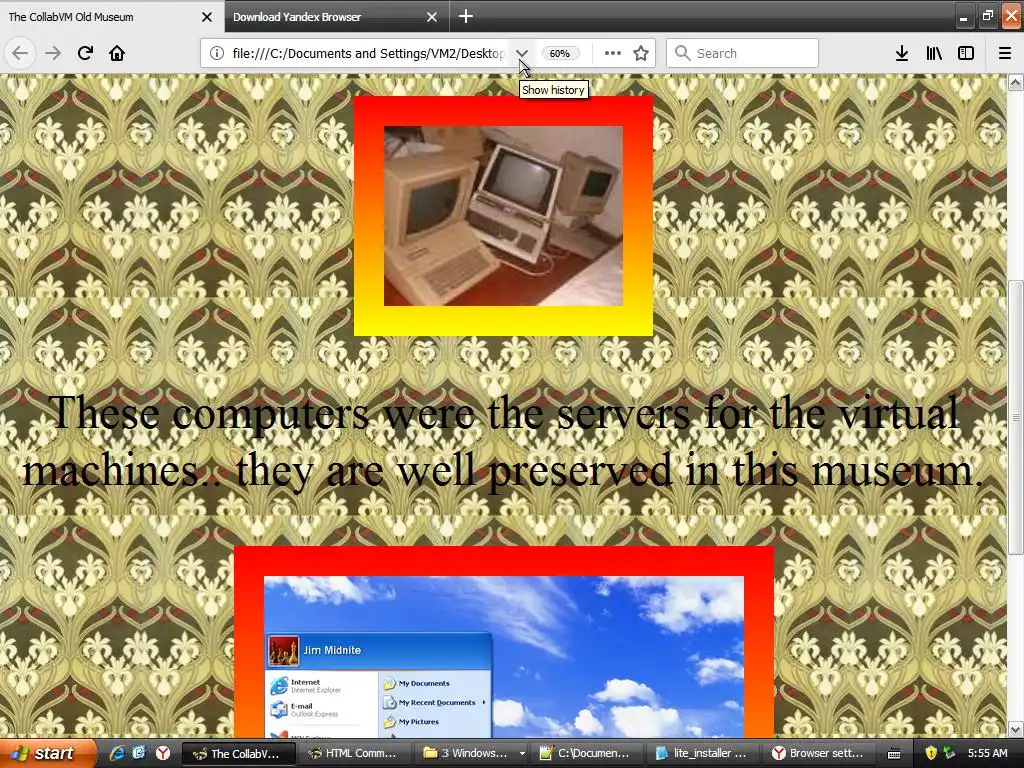Show site information for the file URL
The image size is (1024, 768).
coord(216,54)
